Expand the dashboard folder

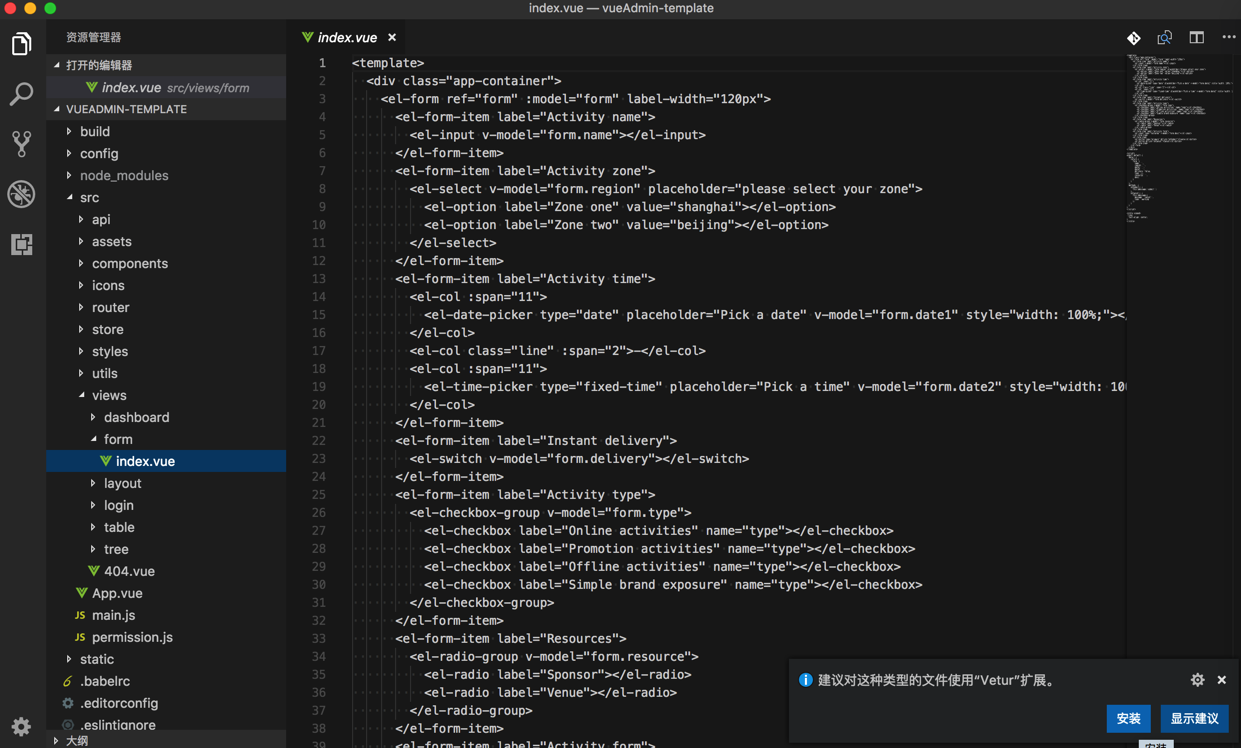(93, 417)
